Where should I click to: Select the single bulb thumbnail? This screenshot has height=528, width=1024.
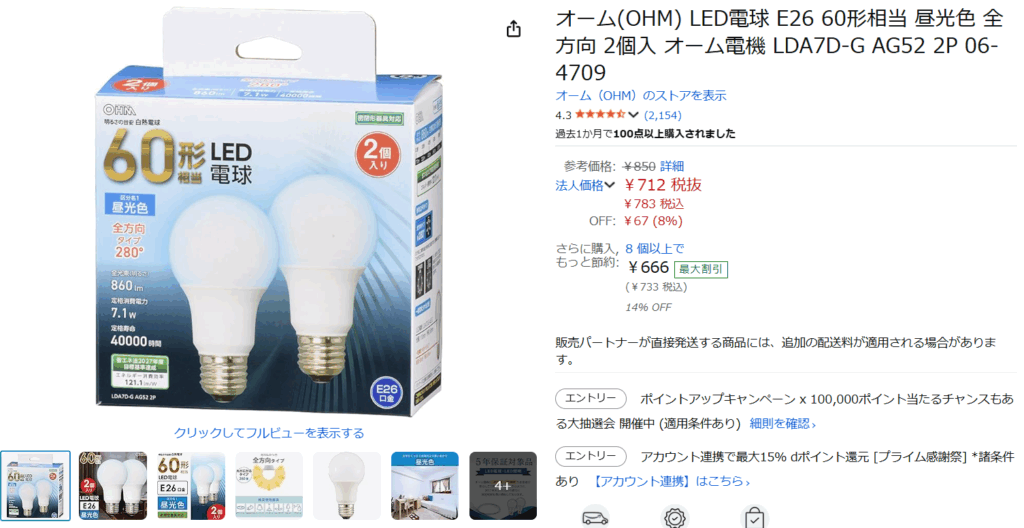pos(347,486)
